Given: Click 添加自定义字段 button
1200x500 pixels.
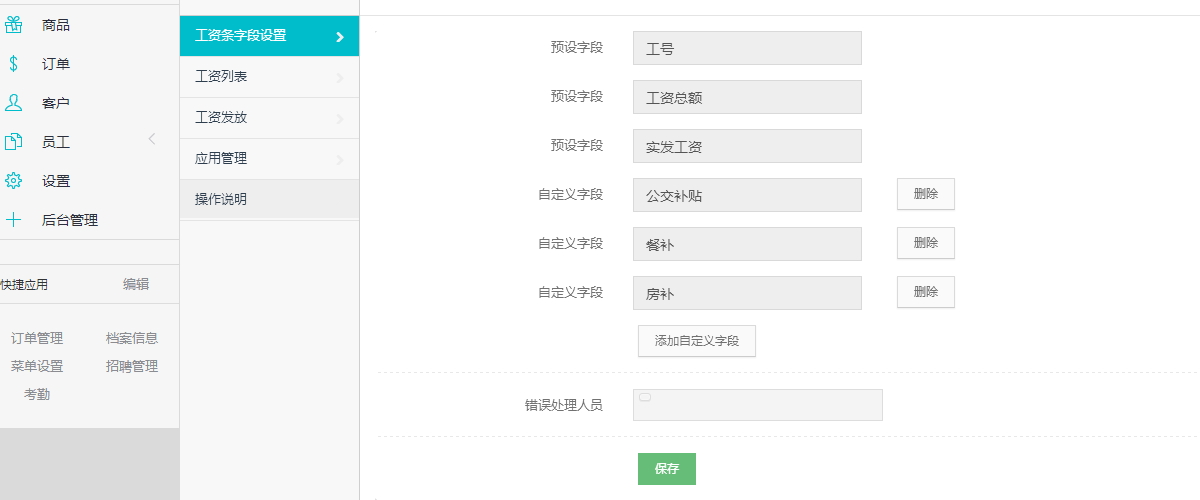Looking at the screenshot, I should pos(696,341).
